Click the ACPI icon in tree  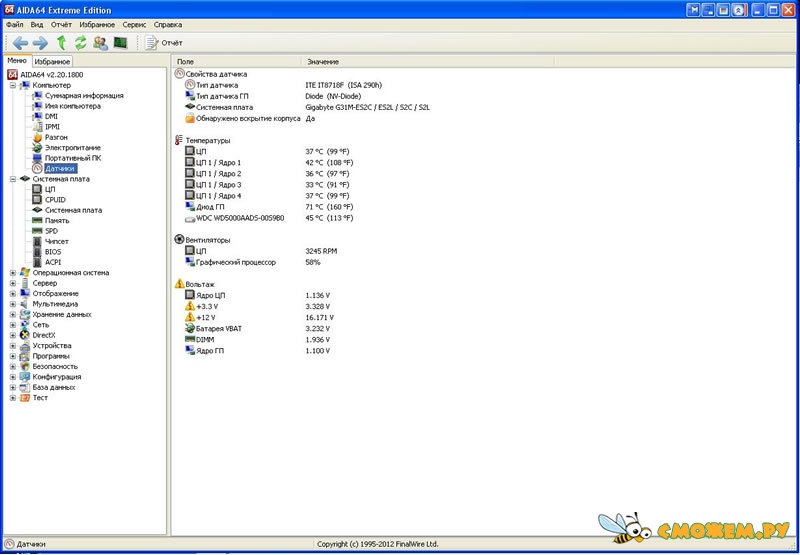[37, 262]
